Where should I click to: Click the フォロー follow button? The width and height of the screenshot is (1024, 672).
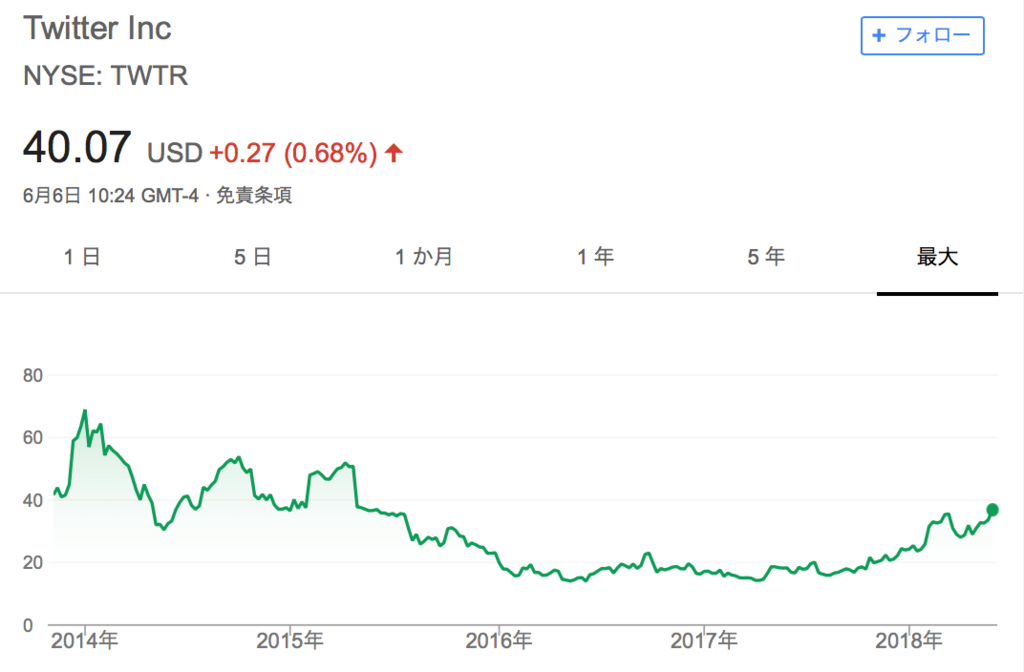(x=922, y=35)
